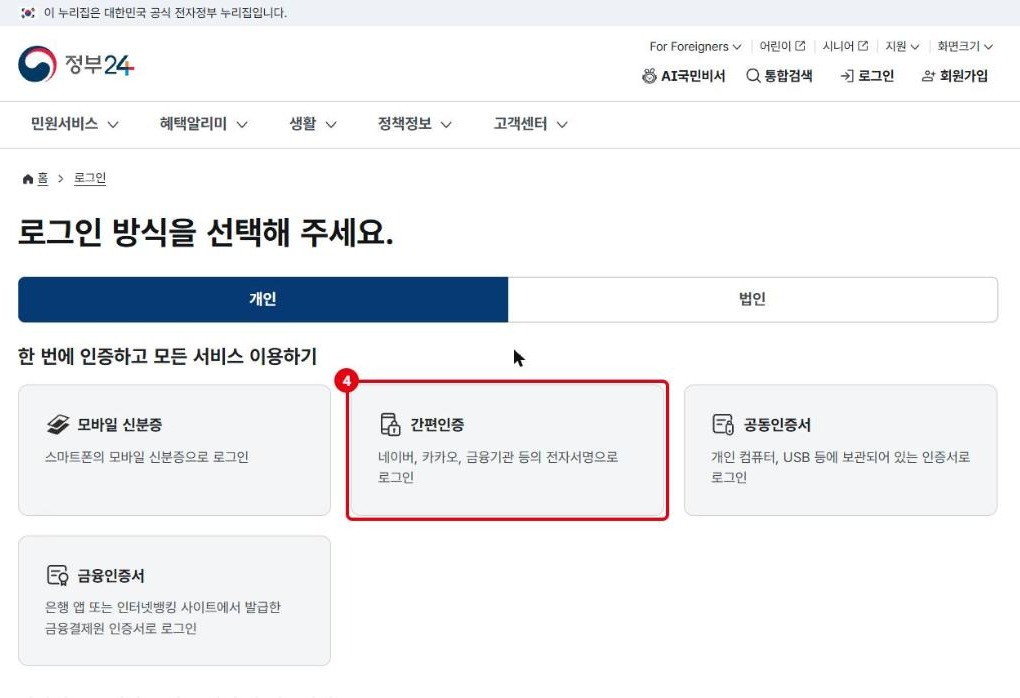Click the AI국민비서 link
1020x698 pixels.
[684, 76]
